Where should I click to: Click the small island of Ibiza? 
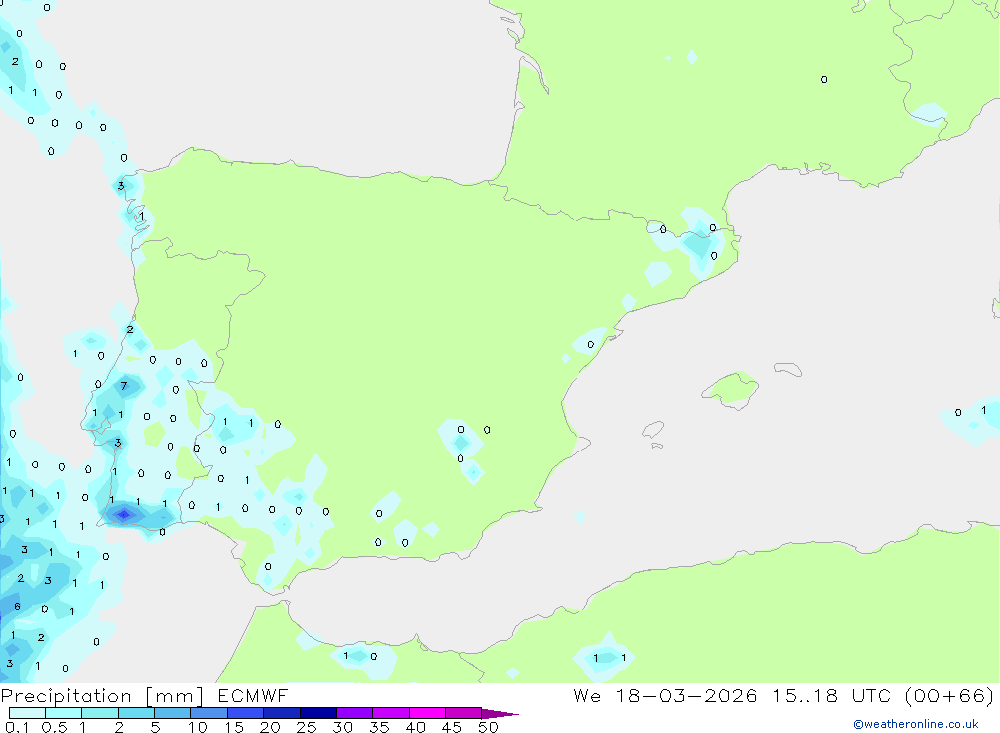point(652,431)
